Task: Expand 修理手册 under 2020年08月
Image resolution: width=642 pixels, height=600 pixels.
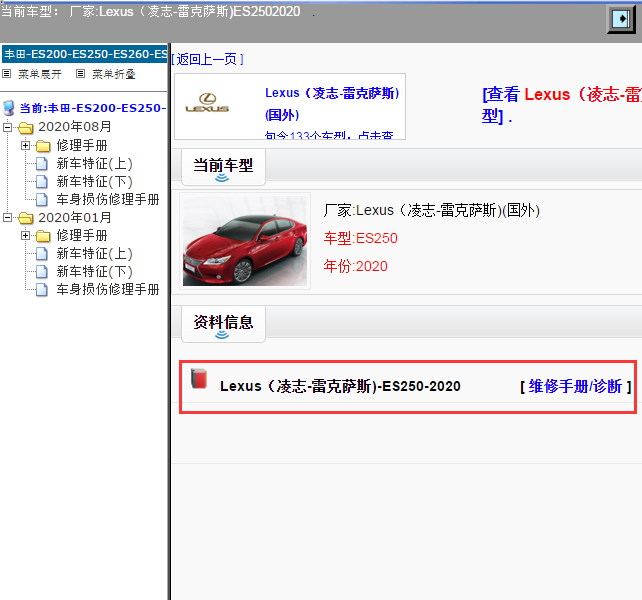Action: [25, 145]
